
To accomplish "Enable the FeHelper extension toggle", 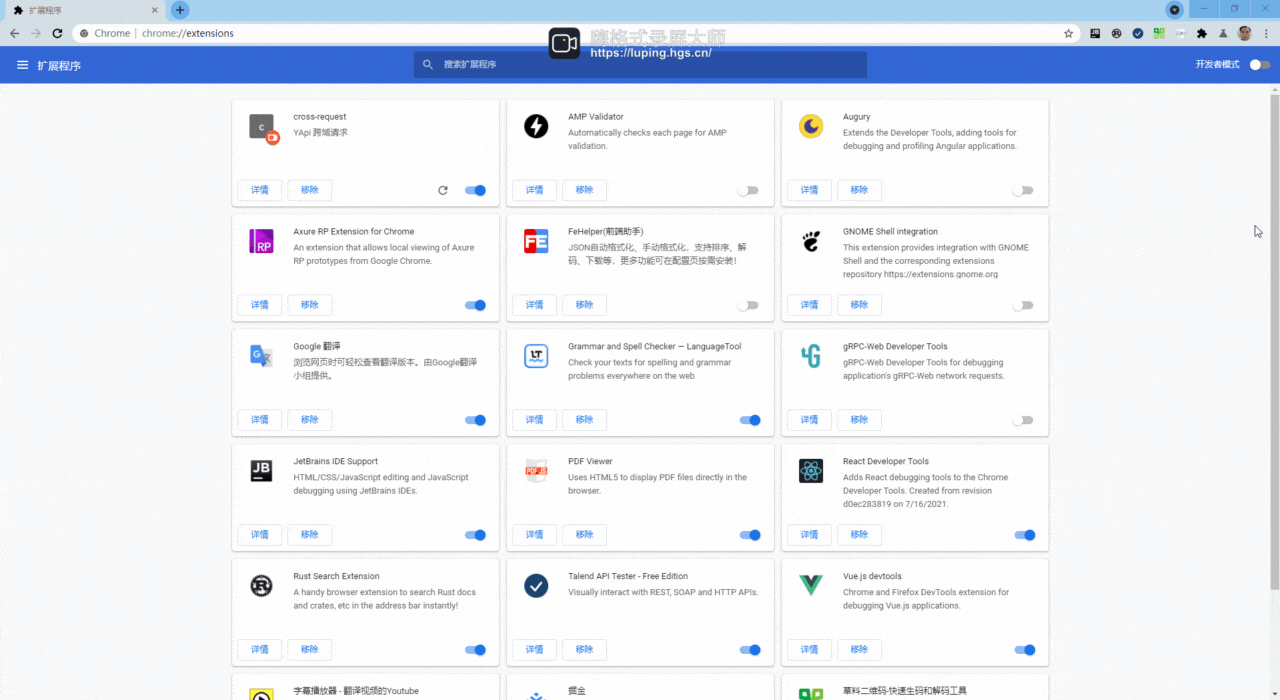I will tap(748, 305).
